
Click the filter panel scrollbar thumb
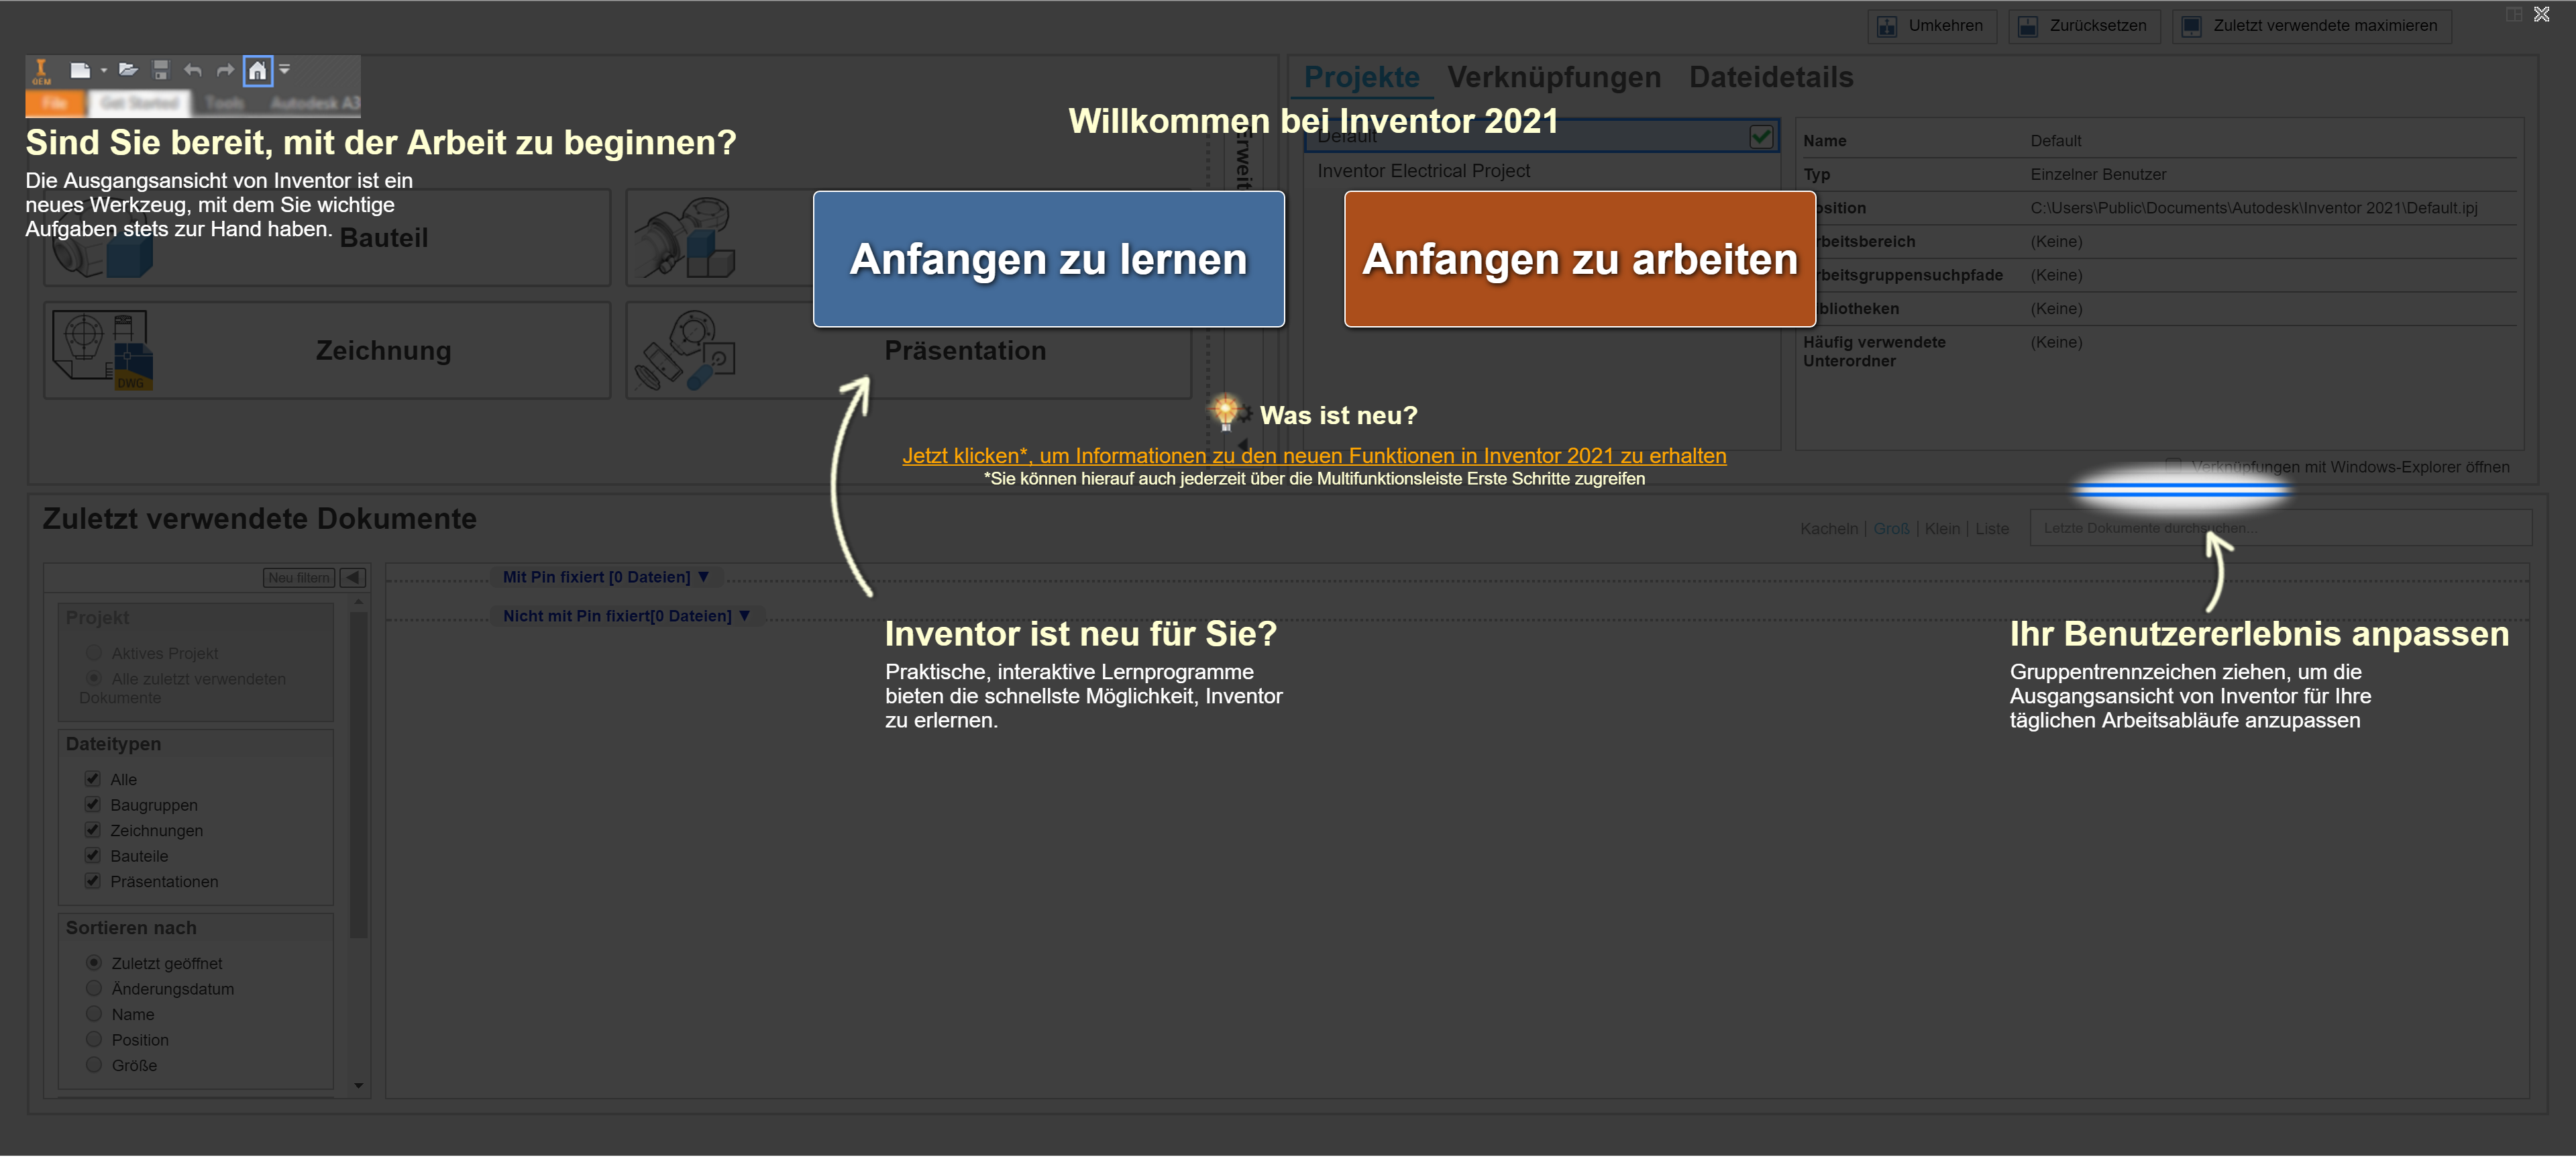pos(359,775)
